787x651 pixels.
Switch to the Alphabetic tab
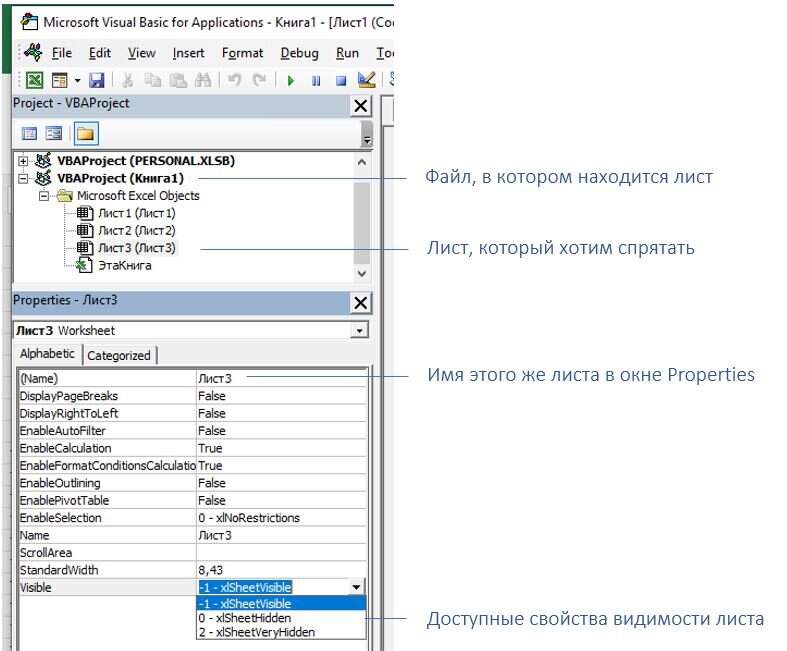pyautogui.click(x=47, y=354)
